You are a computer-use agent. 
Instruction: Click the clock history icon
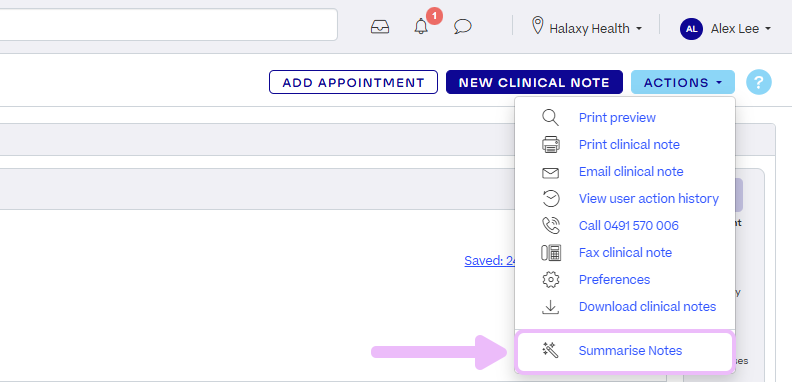pos(551,199)
